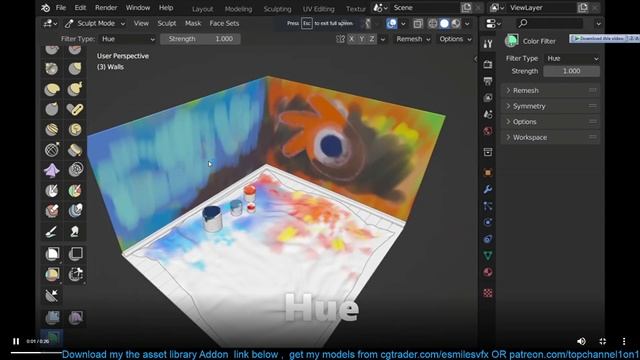Expand the Remesh panel
The height and width of the screenshot is (360, 640).
[x=550, y=90]
